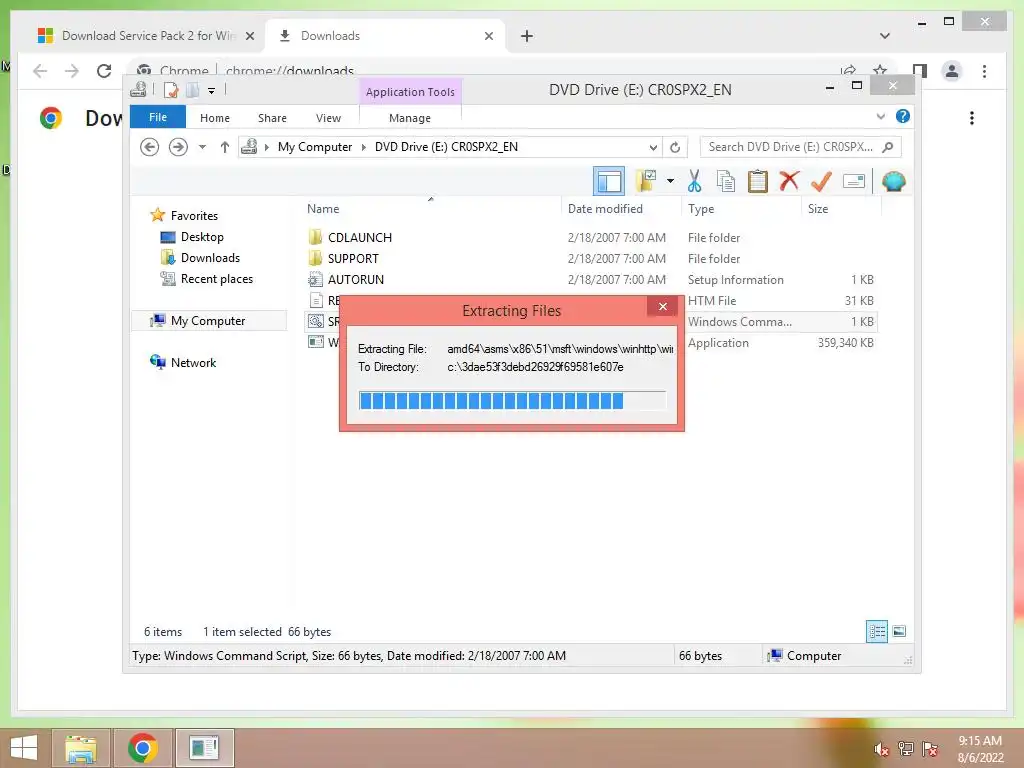Click the cut scissors toolbar icon

coord(694,181)
